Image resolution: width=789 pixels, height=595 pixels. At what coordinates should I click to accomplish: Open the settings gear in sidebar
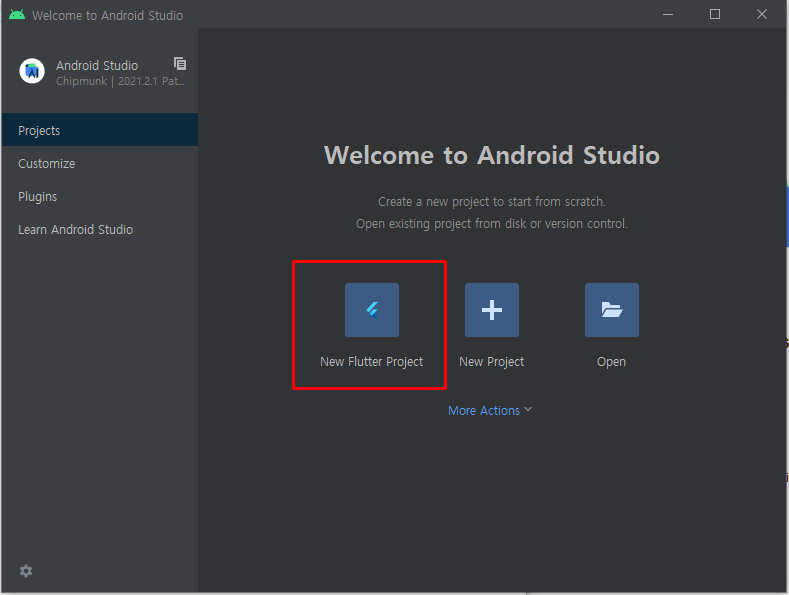pyautogui.click(x=26, y=571)
